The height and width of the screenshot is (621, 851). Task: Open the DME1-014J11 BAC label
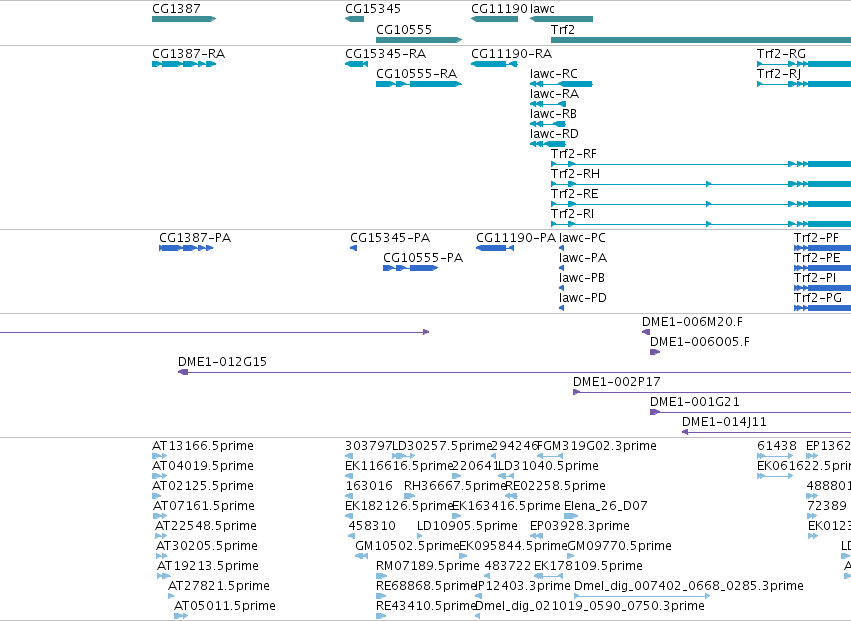point(725,422)
